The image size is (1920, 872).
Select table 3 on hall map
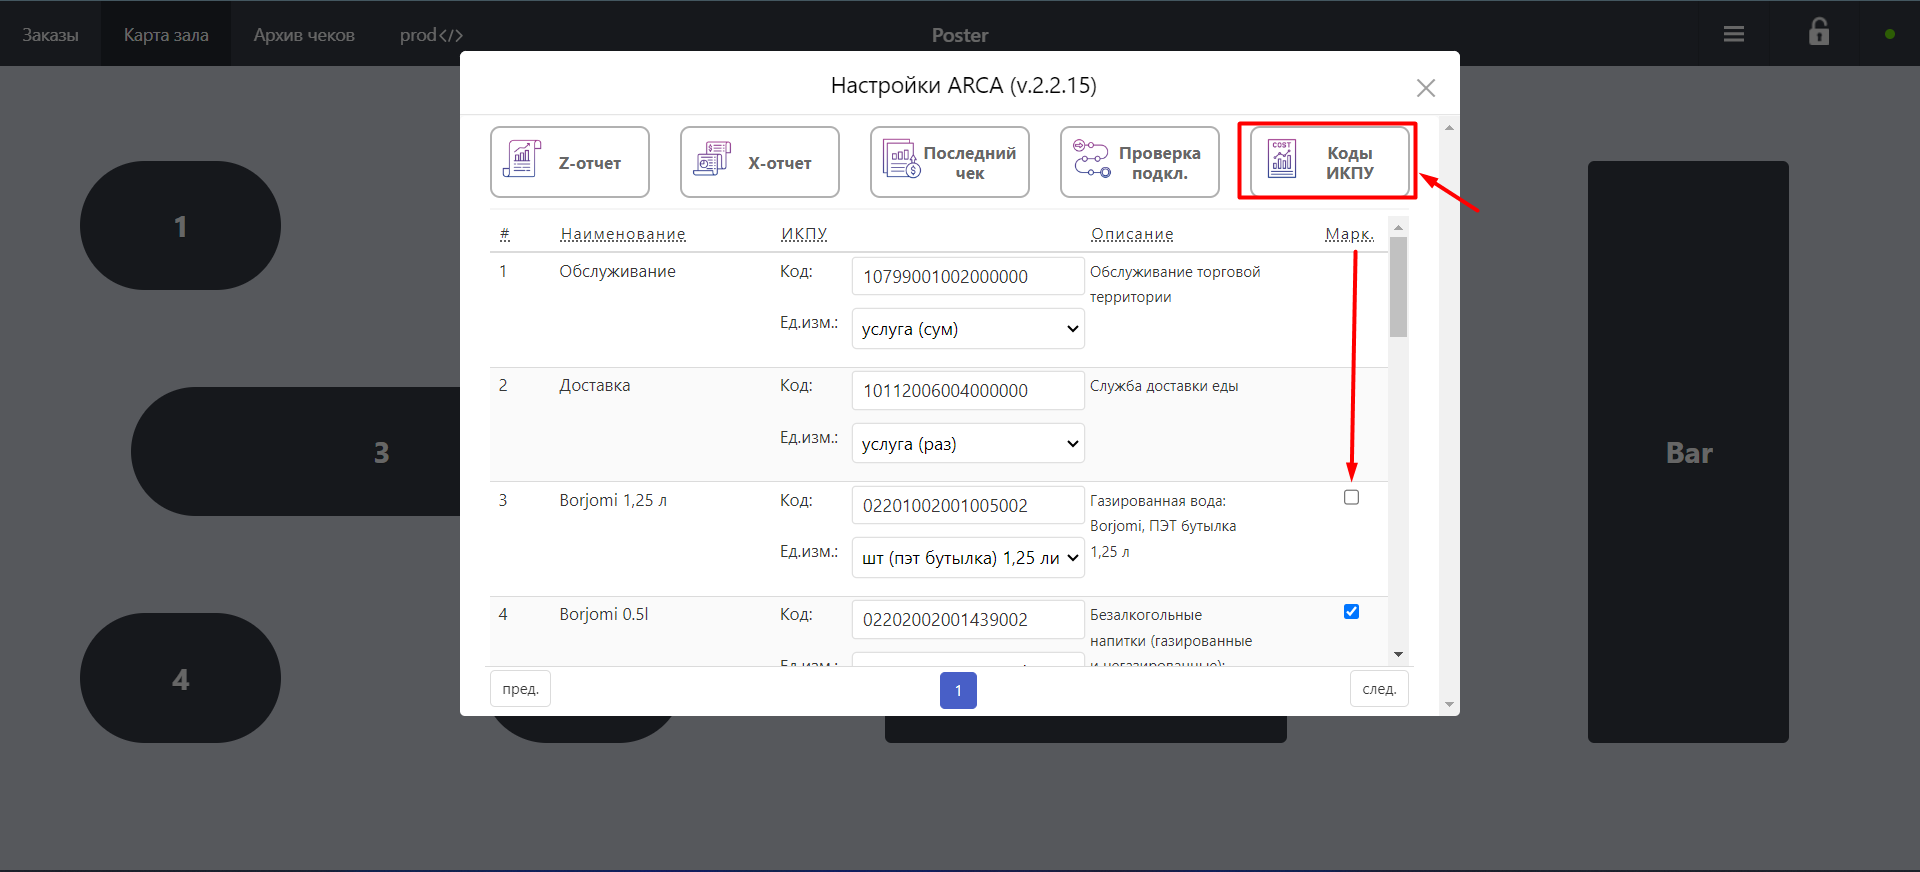tap(296, 452)
